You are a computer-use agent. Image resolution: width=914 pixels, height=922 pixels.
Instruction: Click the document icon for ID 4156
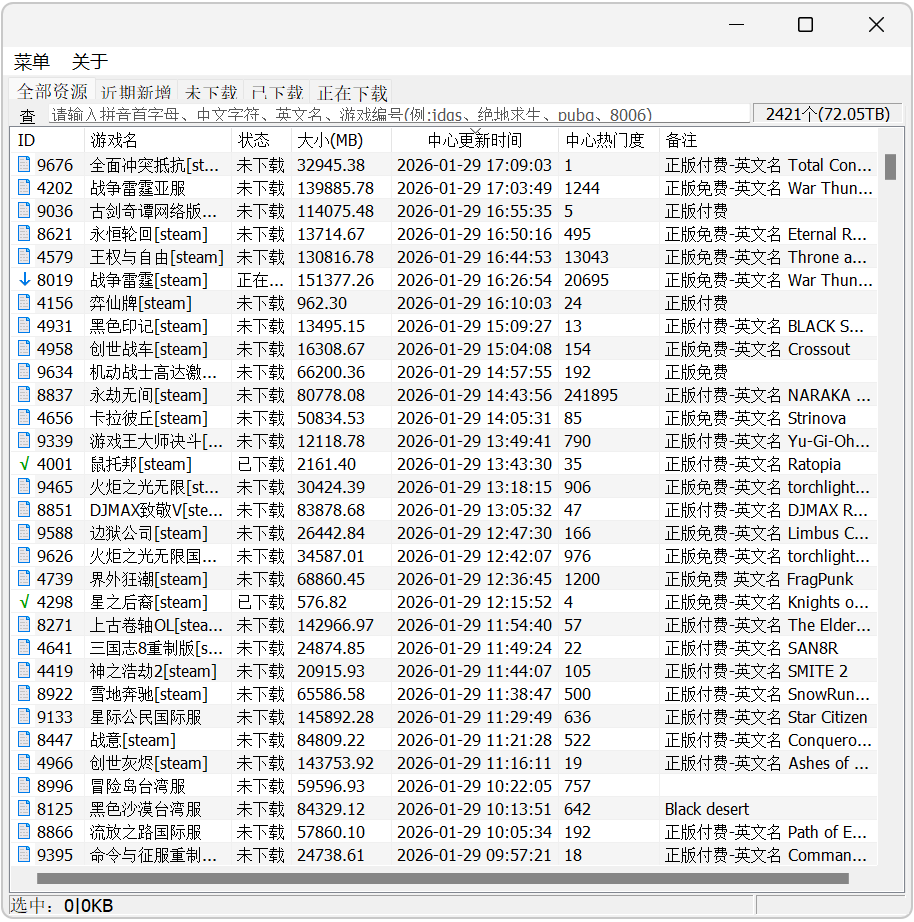coord(24,303)
